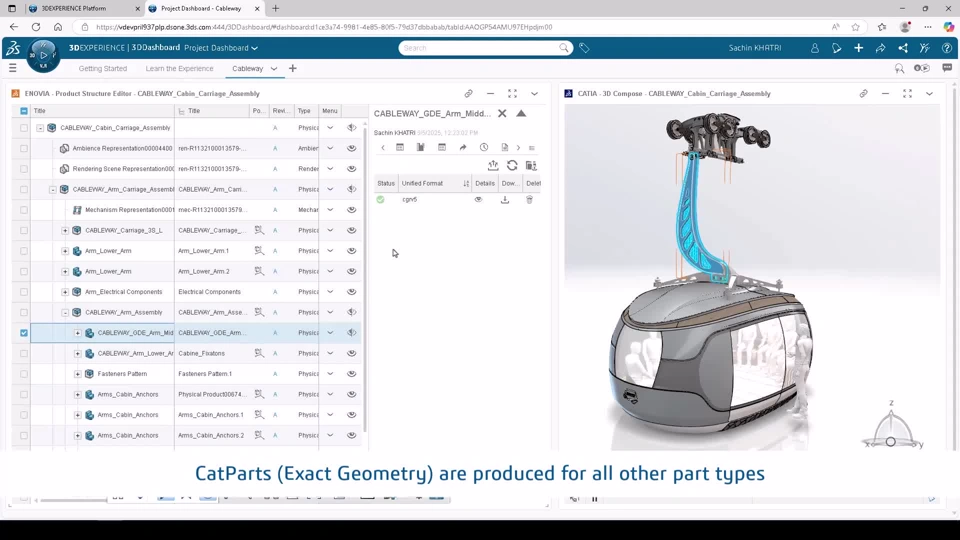
Task: Open ENOVIA widget options chevron
Action: tap(534, 94)
